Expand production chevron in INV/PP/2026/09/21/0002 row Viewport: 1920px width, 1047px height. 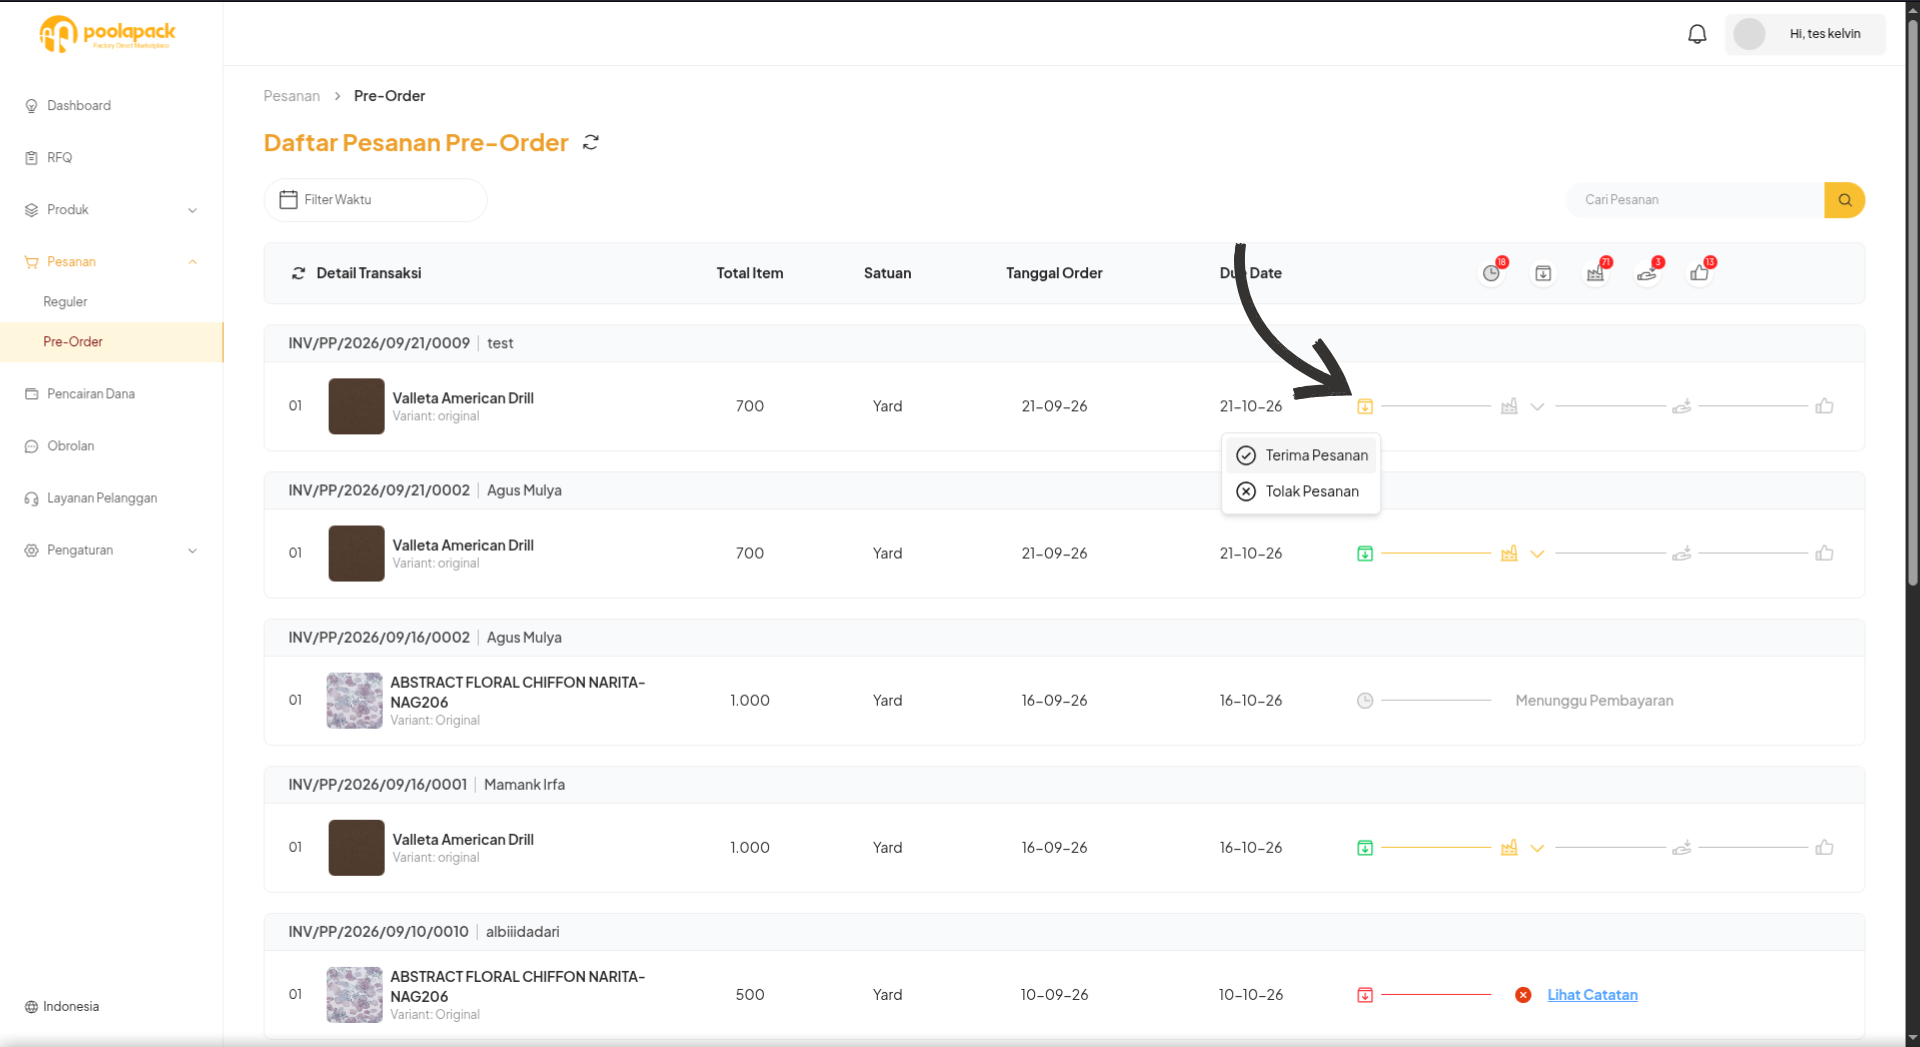[1537, 554]
